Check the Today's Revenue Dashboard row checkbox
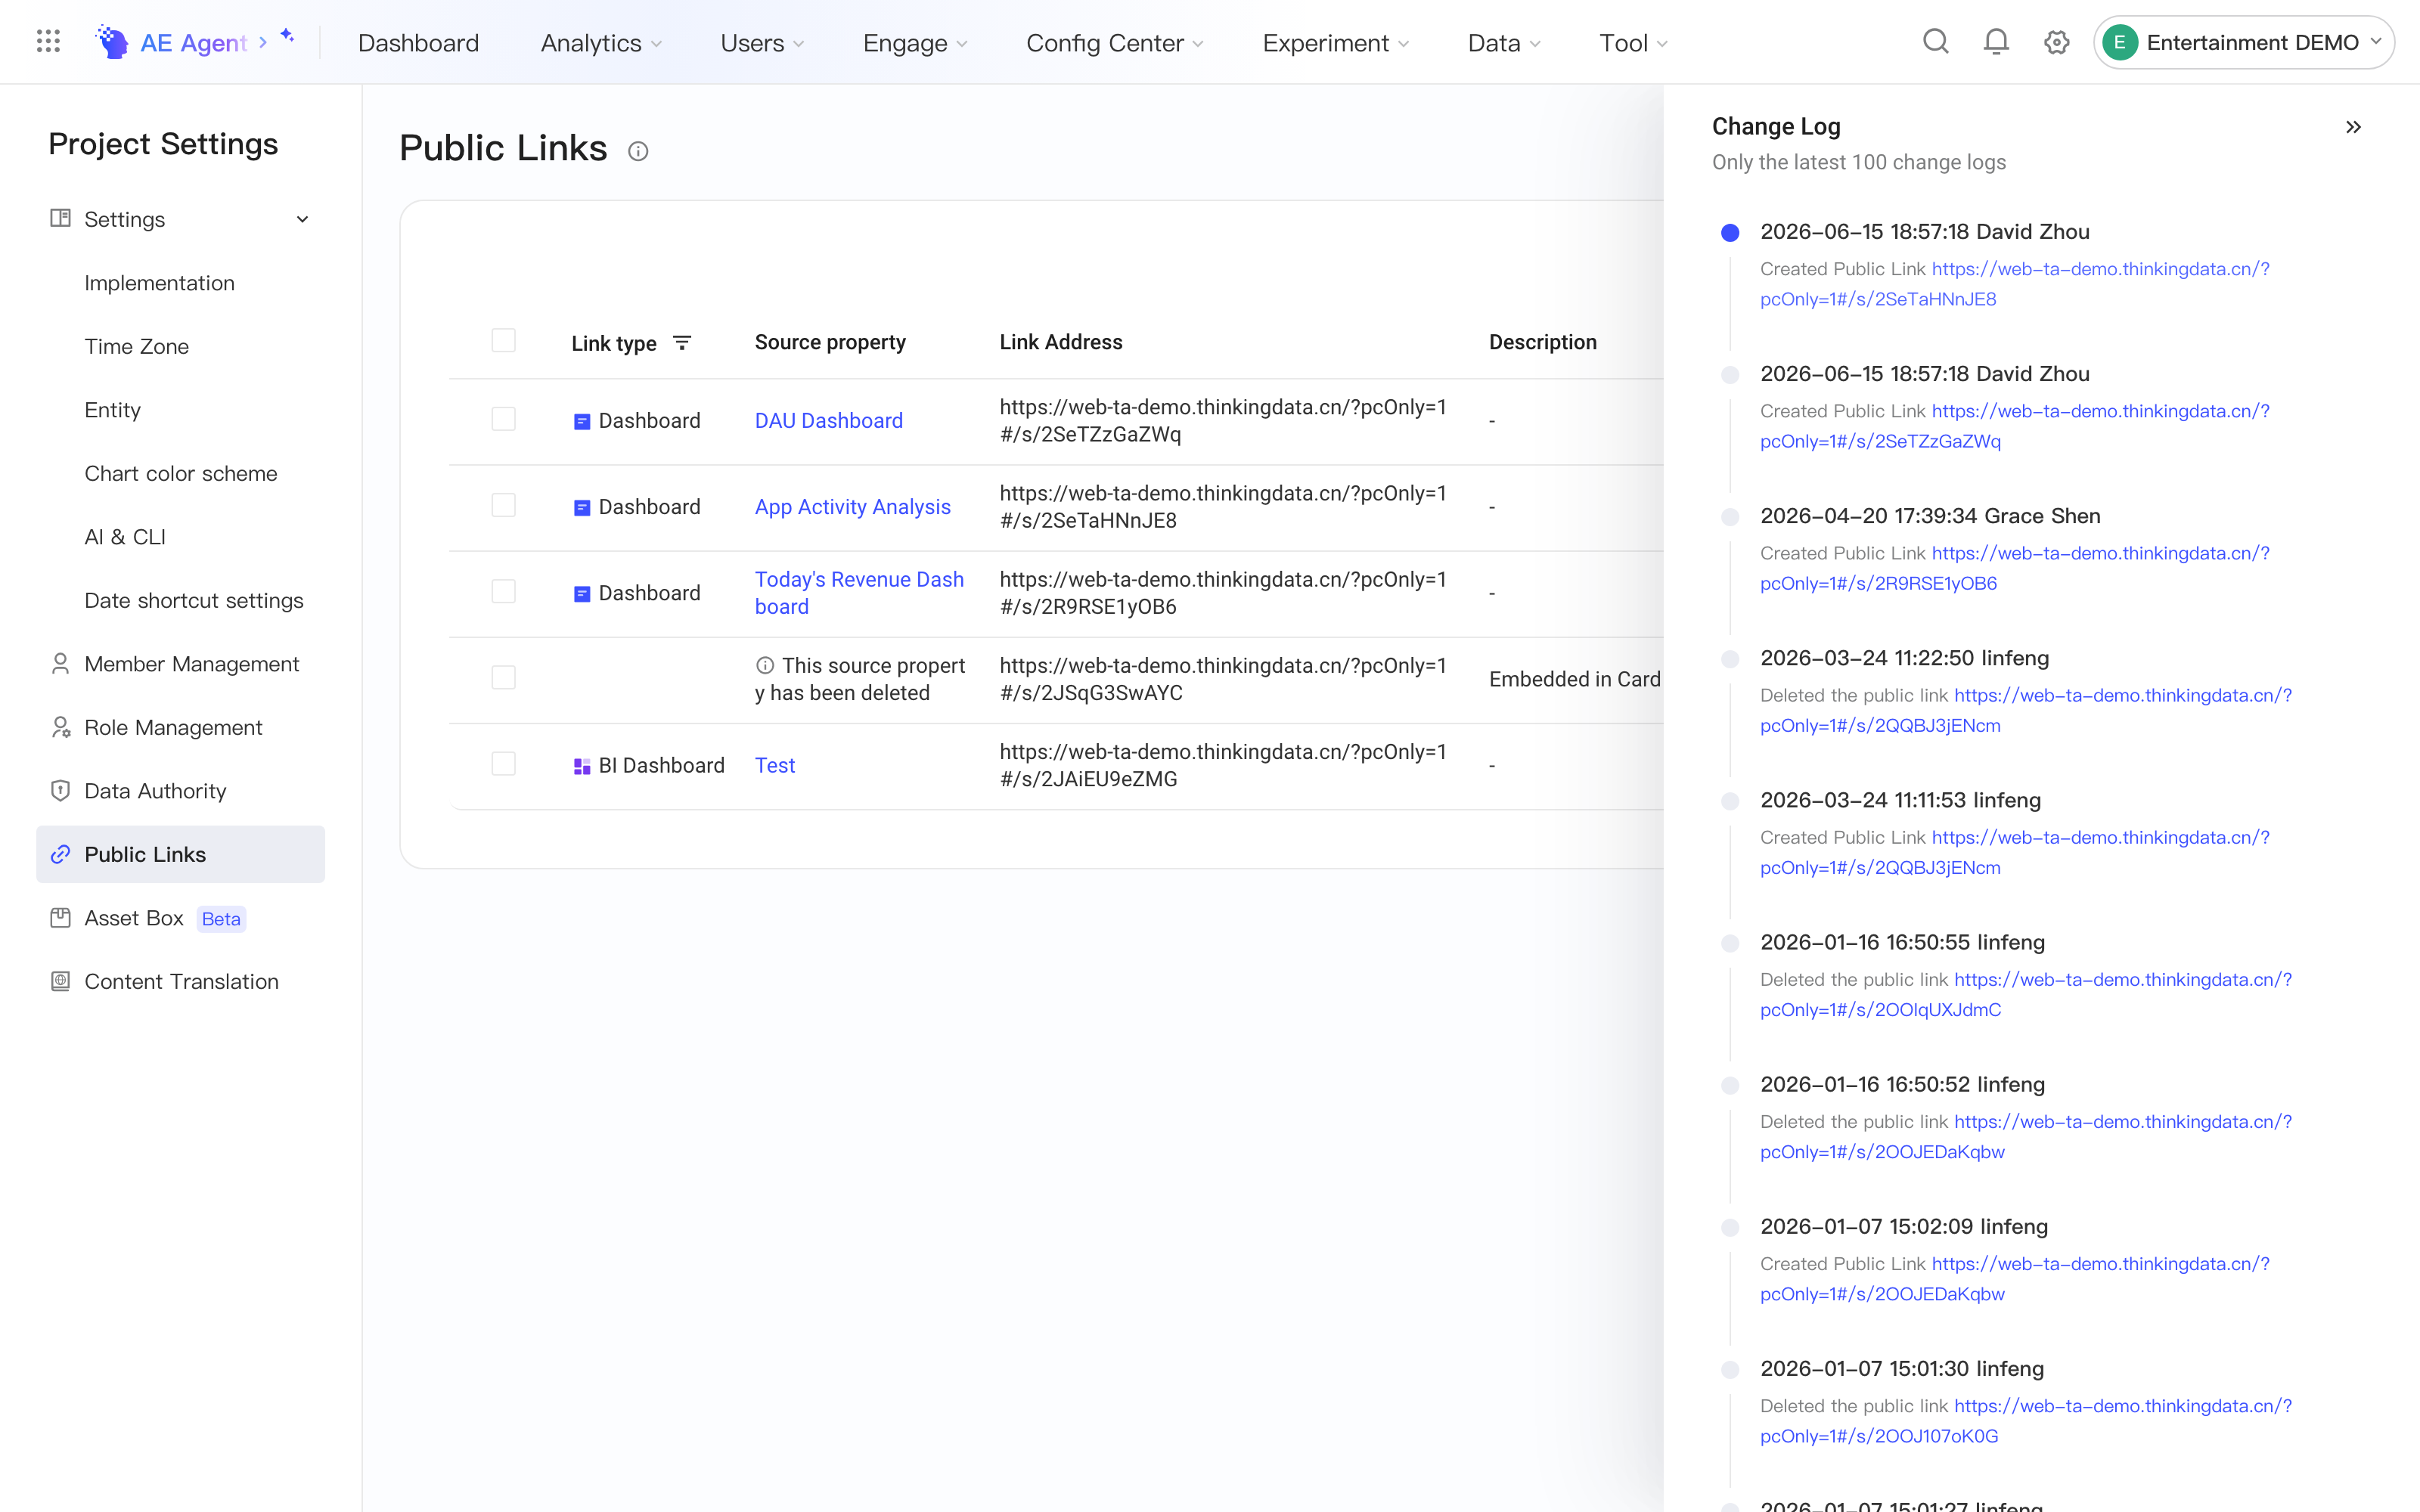Viewport: 2420px width, 1512px height. coord(504,591)
